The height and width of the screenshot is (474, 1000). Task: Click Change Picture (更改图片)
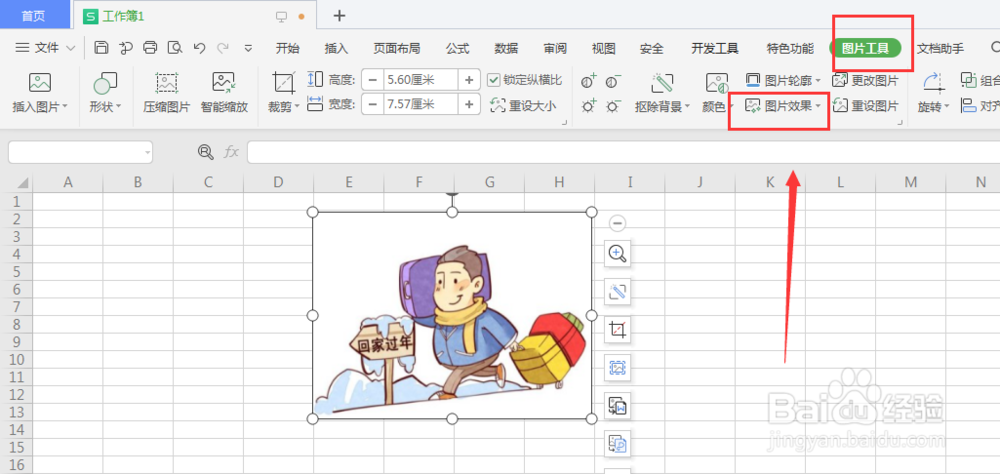point(866,80)
